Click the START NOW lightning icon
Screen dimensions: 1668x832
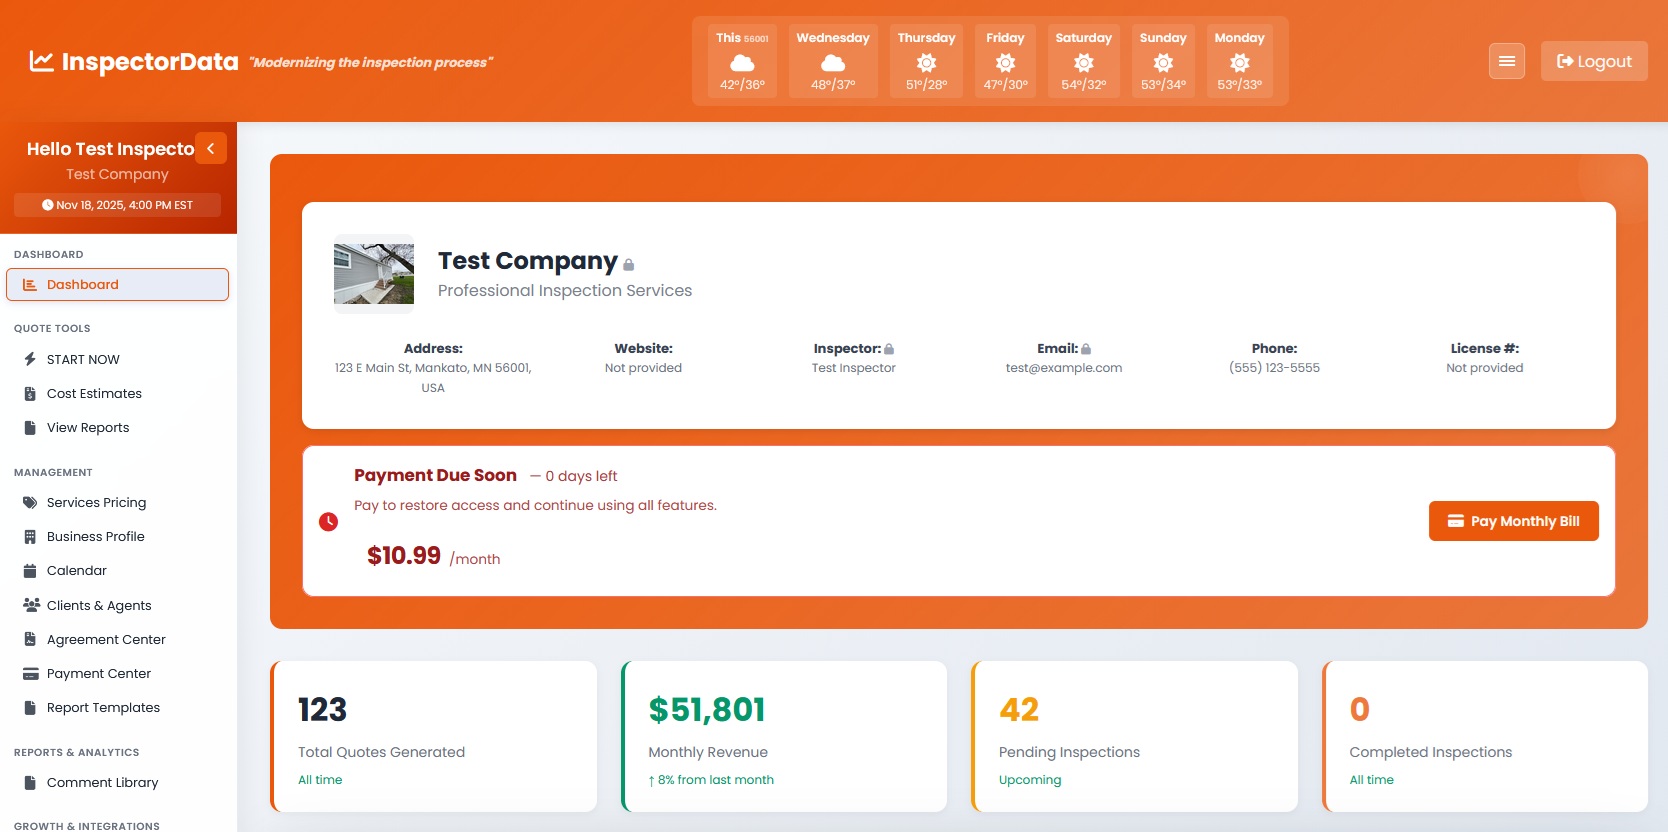coord(30,359)
